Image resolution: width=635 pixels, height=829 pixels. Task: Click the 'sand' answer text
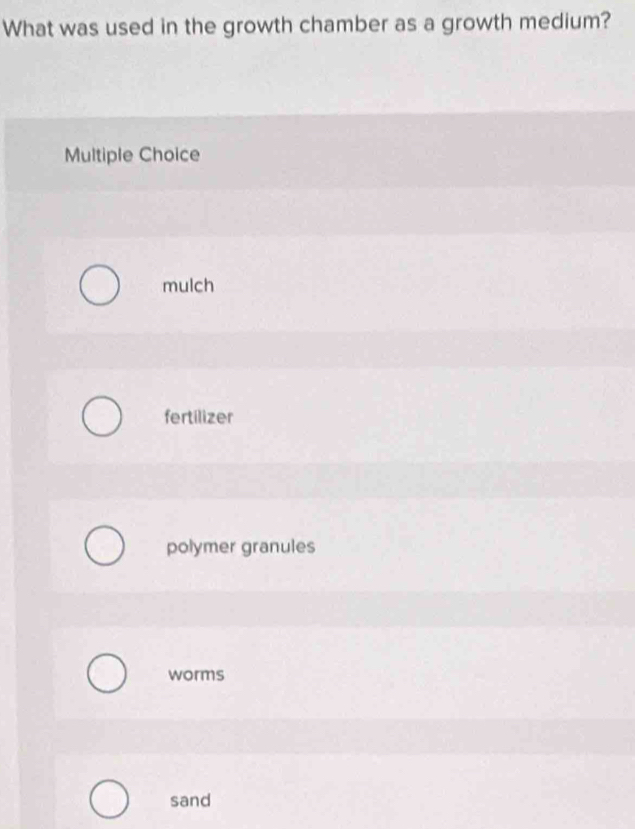click(190, 800)
